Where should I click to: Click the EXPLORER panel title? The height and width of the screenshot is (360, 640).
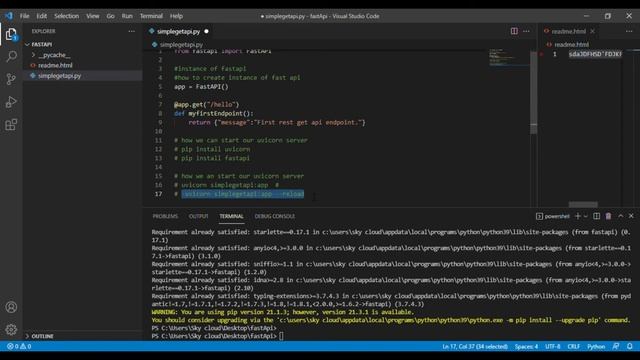click(44, 31)
